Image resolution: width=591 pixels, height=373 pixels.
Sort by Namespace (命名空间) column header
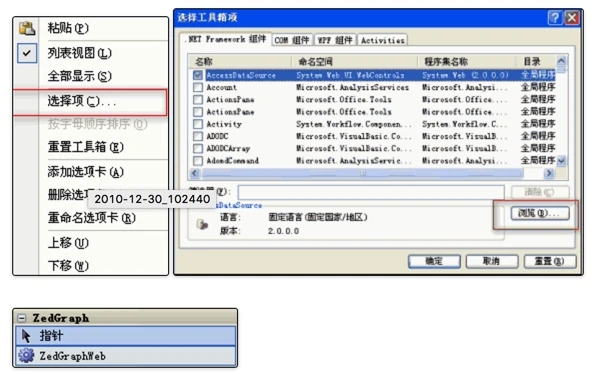point(354,61)
